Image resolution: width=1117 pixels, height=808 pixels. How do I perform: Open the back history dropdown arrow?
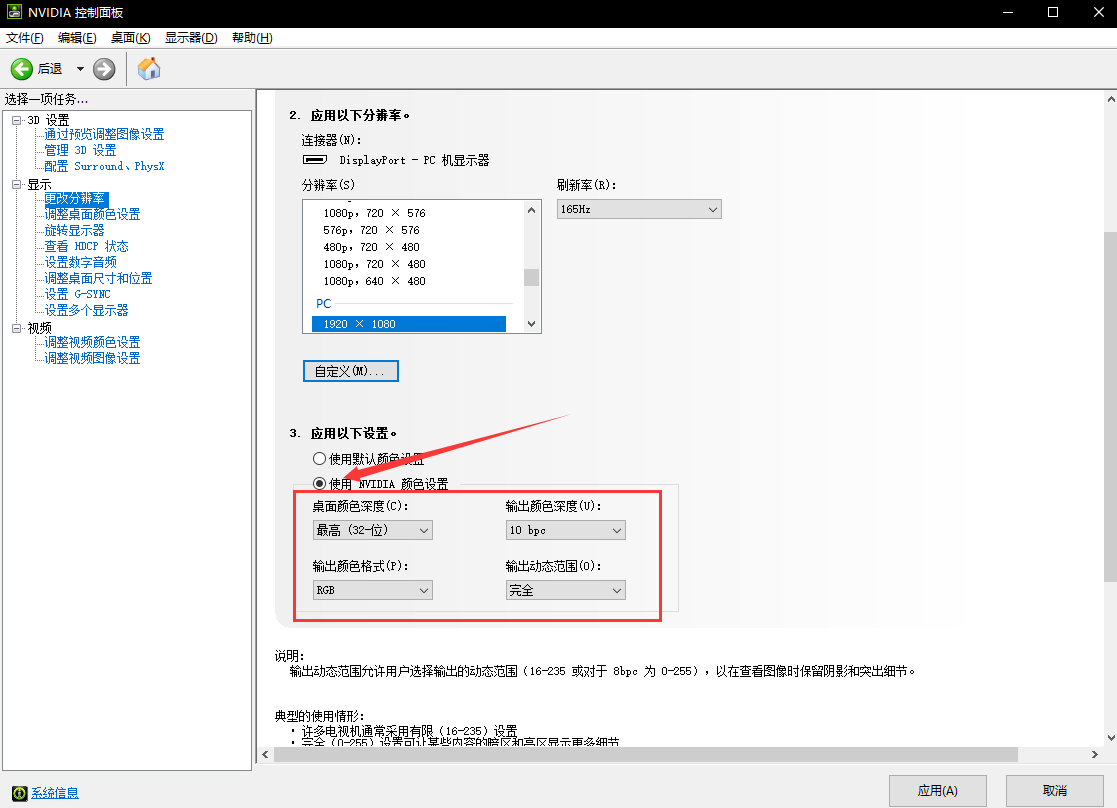coord(80,69)
